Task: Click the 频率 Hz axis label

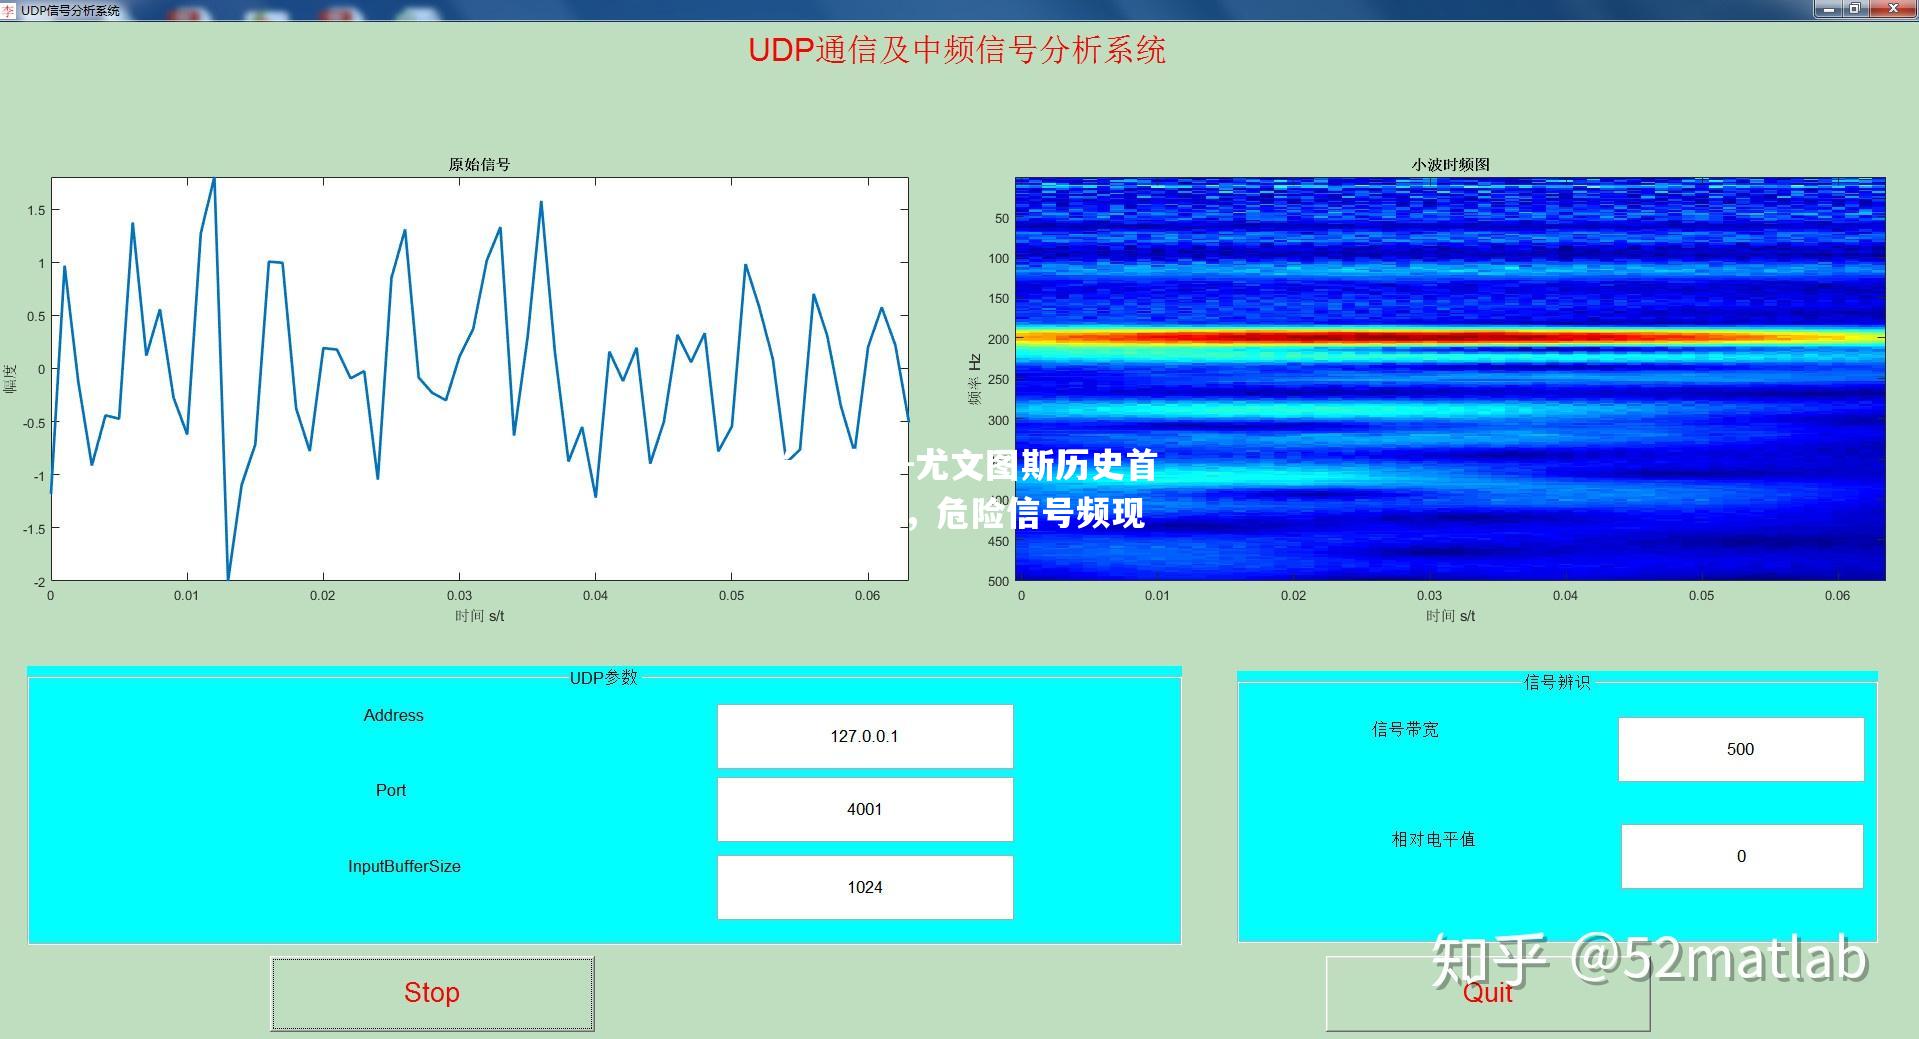Action: [974, 379]
